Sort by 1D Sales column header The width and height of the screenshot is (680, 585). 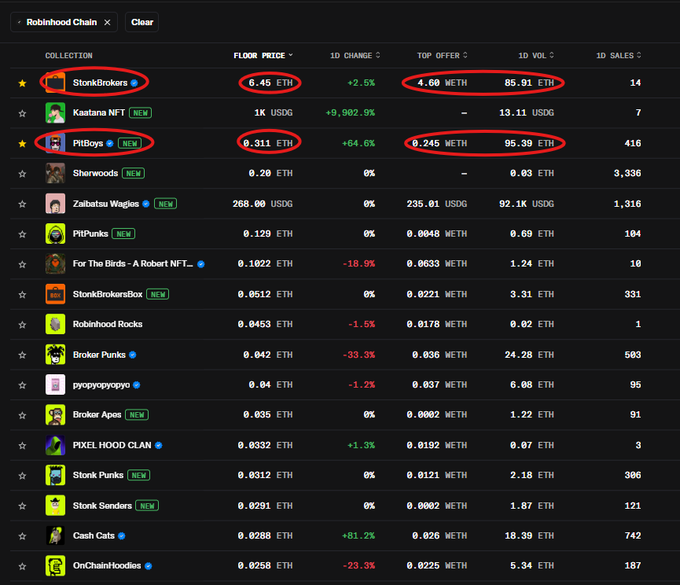(618, 56)
